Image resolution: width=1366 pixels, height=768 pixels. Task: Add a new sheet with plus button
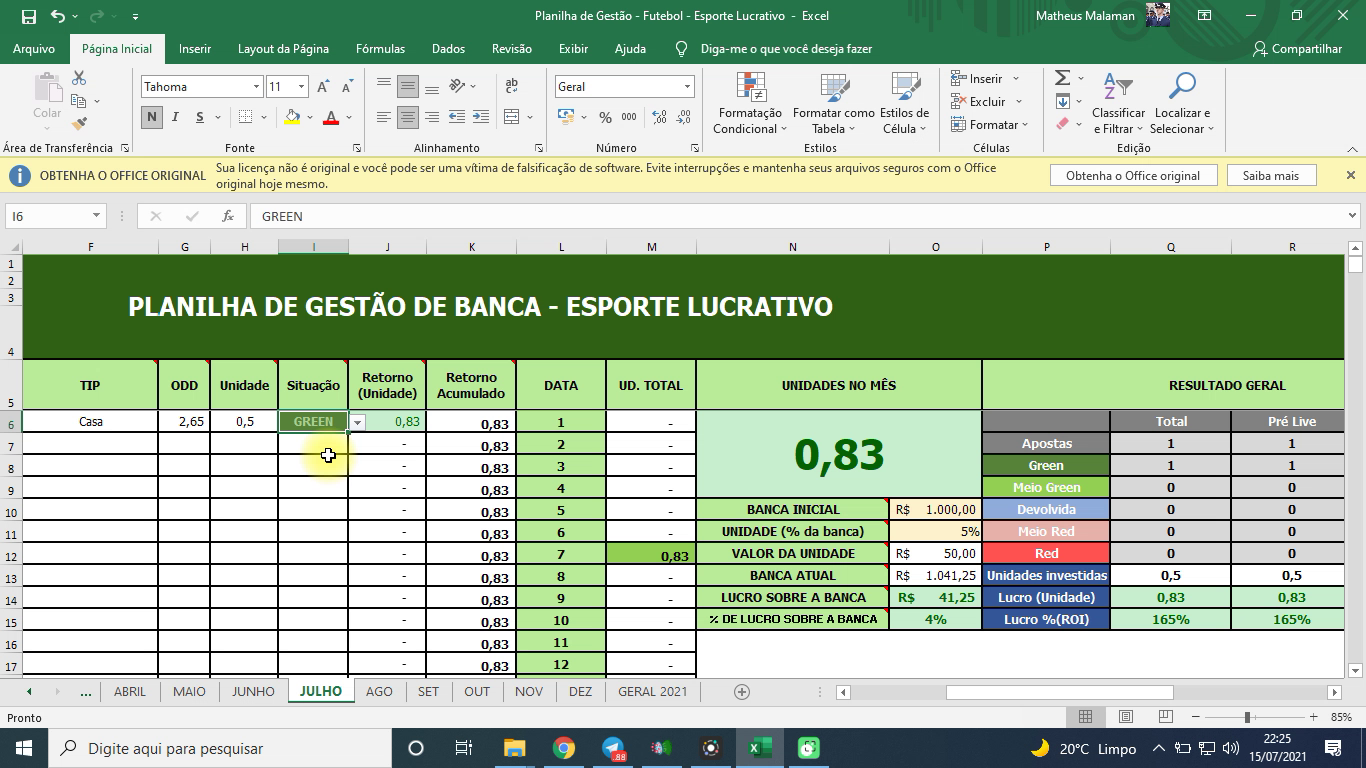[742, 691]
